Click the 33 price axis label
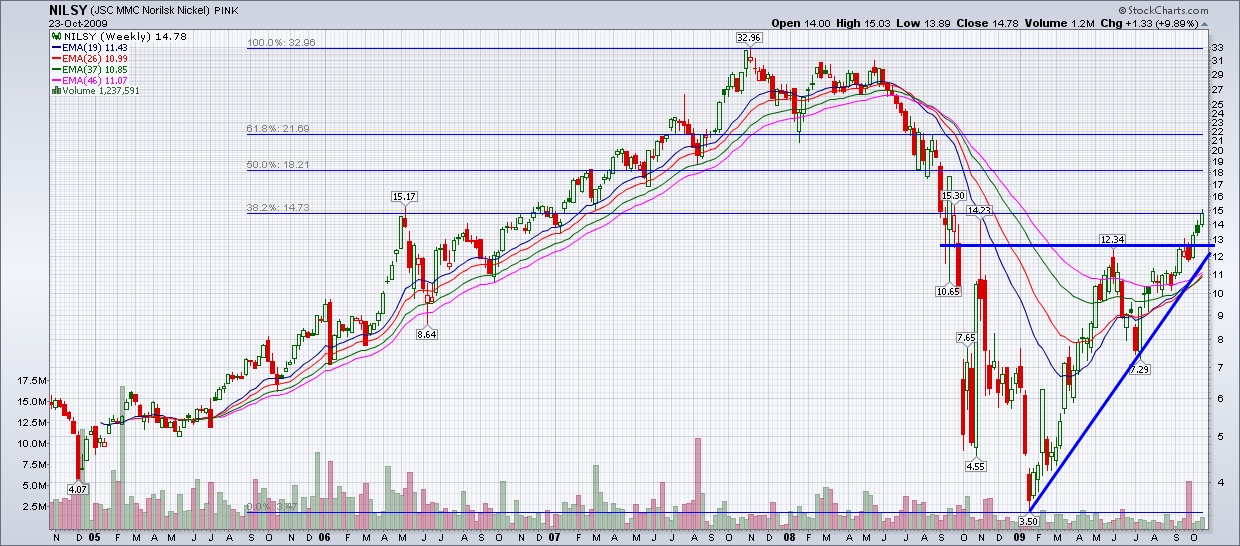 pos(1218,48)
